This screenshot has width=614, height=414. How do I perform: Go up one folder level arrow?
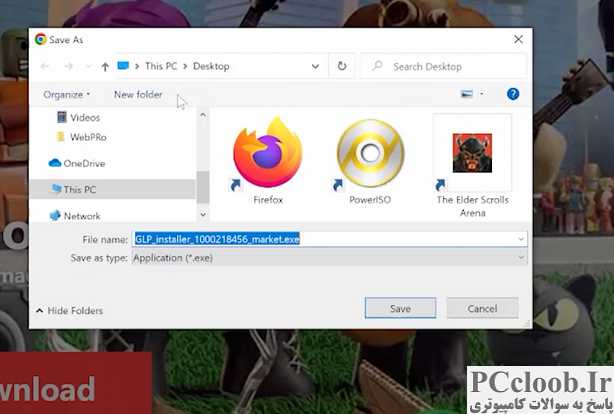point(105,67)
